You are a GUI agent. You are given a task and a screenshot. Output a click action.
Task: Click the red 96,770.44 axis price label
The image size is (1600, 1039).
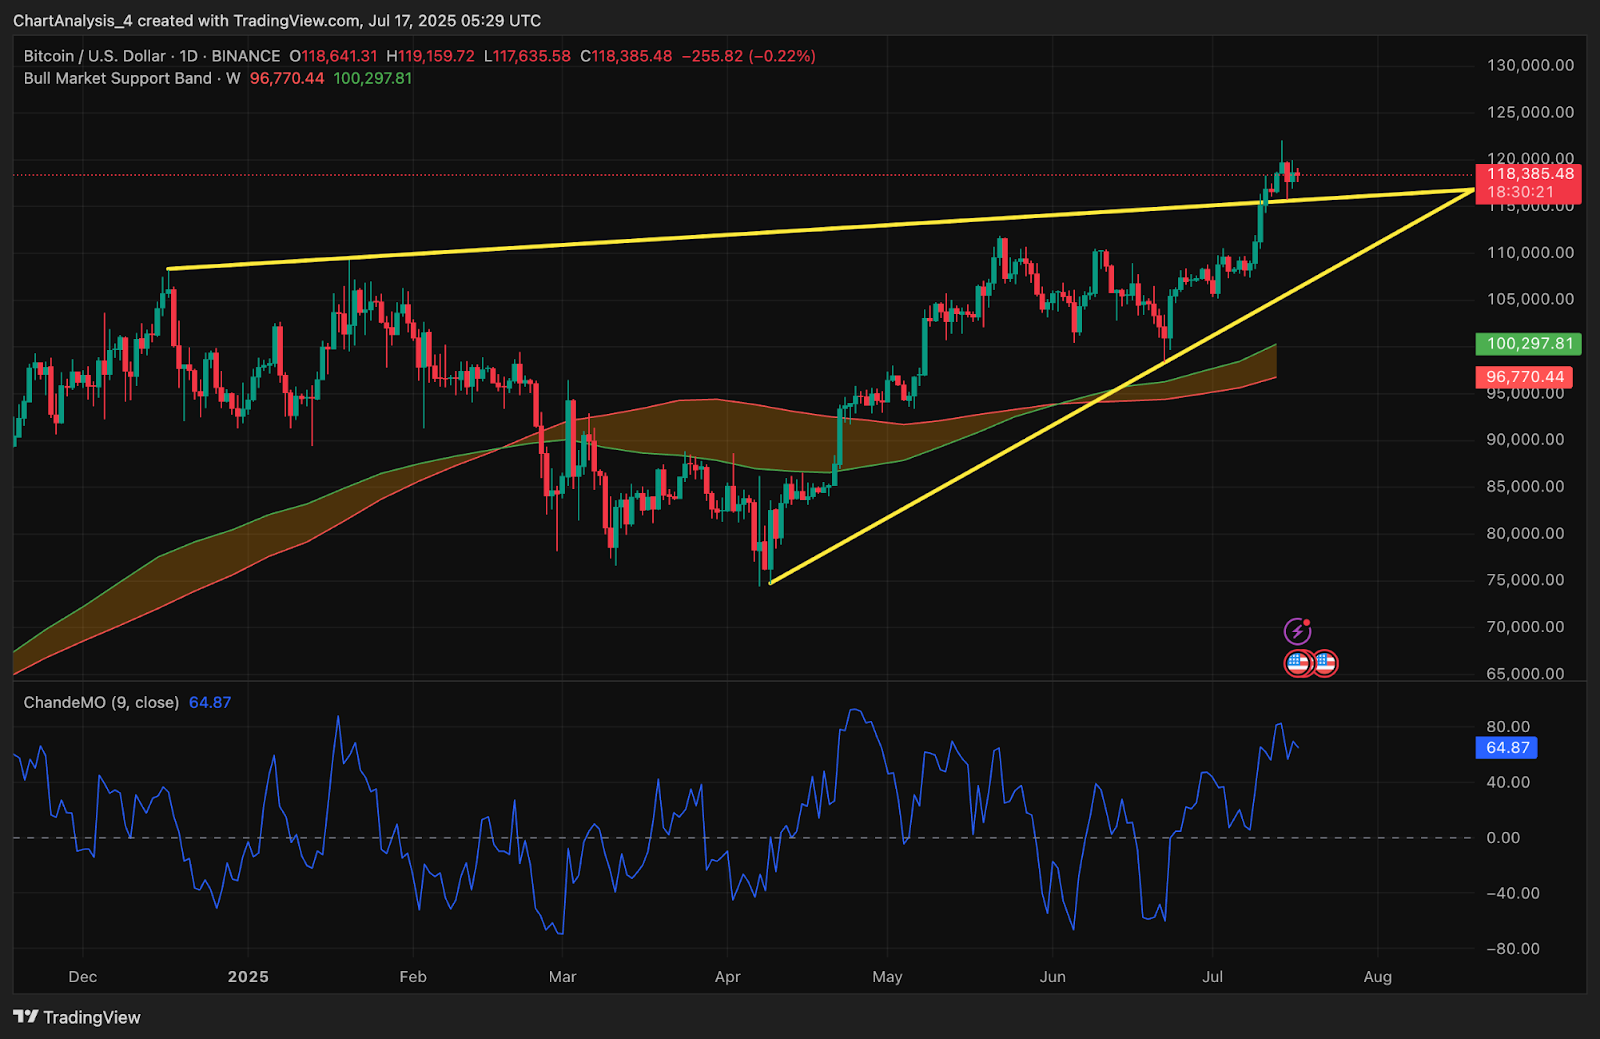coord(1524,377)
